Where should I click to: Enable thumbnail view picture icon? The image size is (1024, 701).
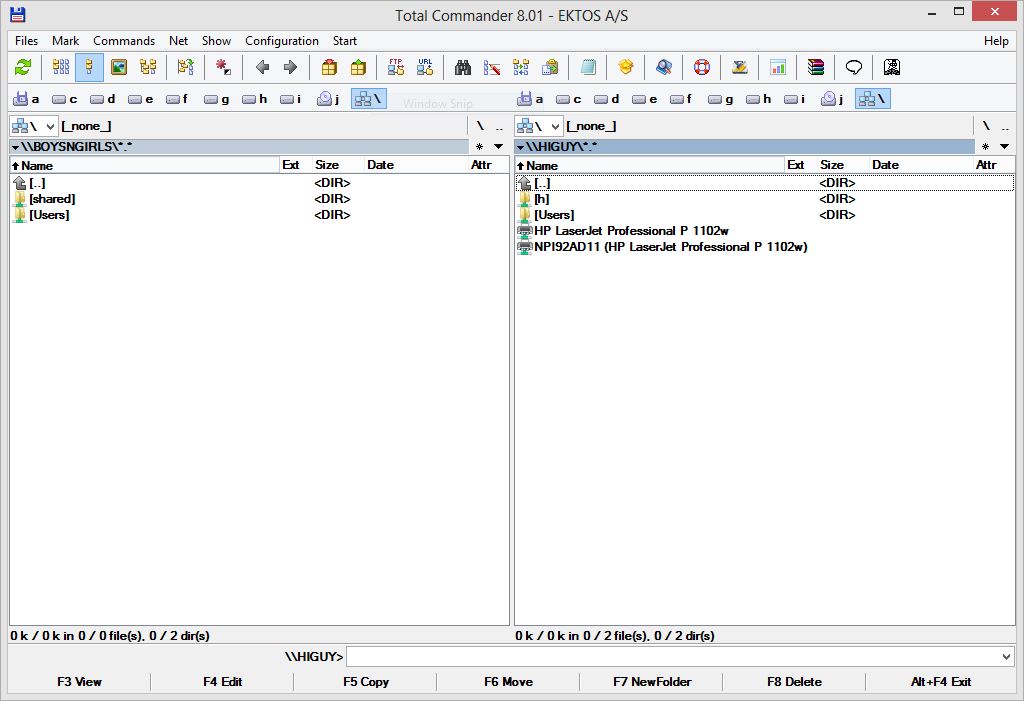pos(119,67)
